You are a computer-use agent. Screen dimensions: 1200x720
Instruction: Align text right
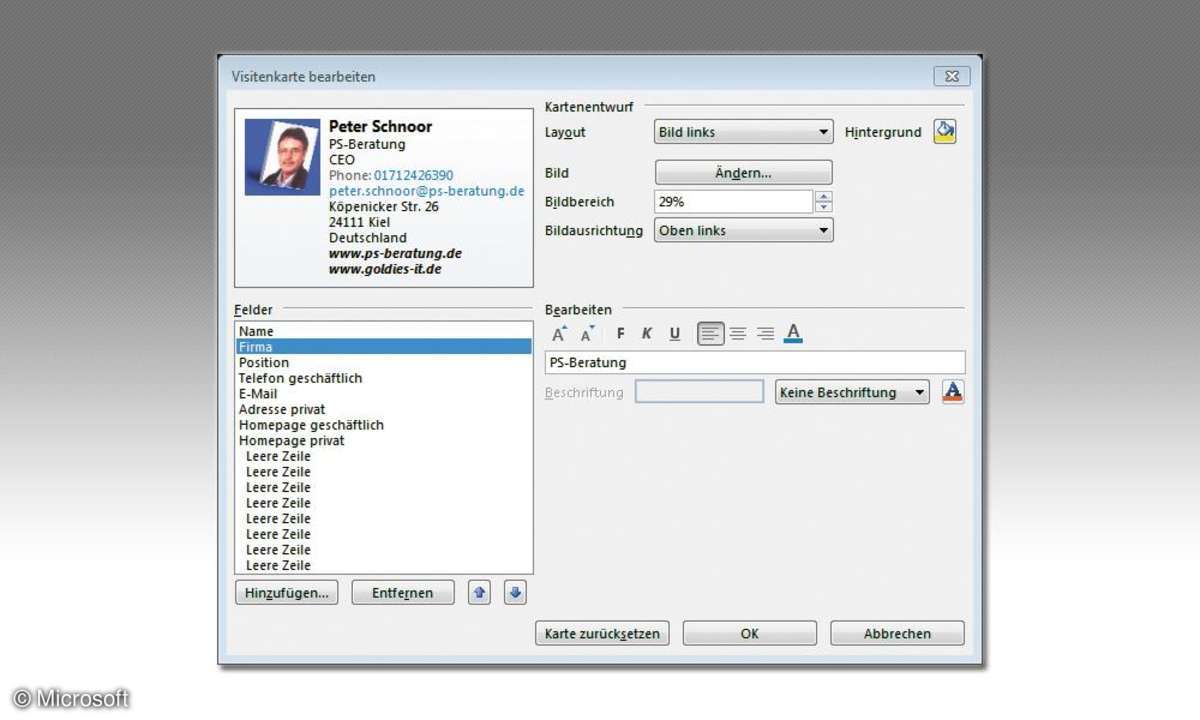765,334
